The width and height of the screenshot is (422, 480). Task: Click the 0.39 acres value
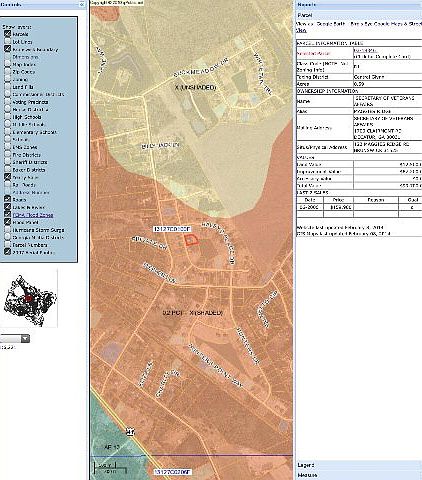(x=358, y=84)
